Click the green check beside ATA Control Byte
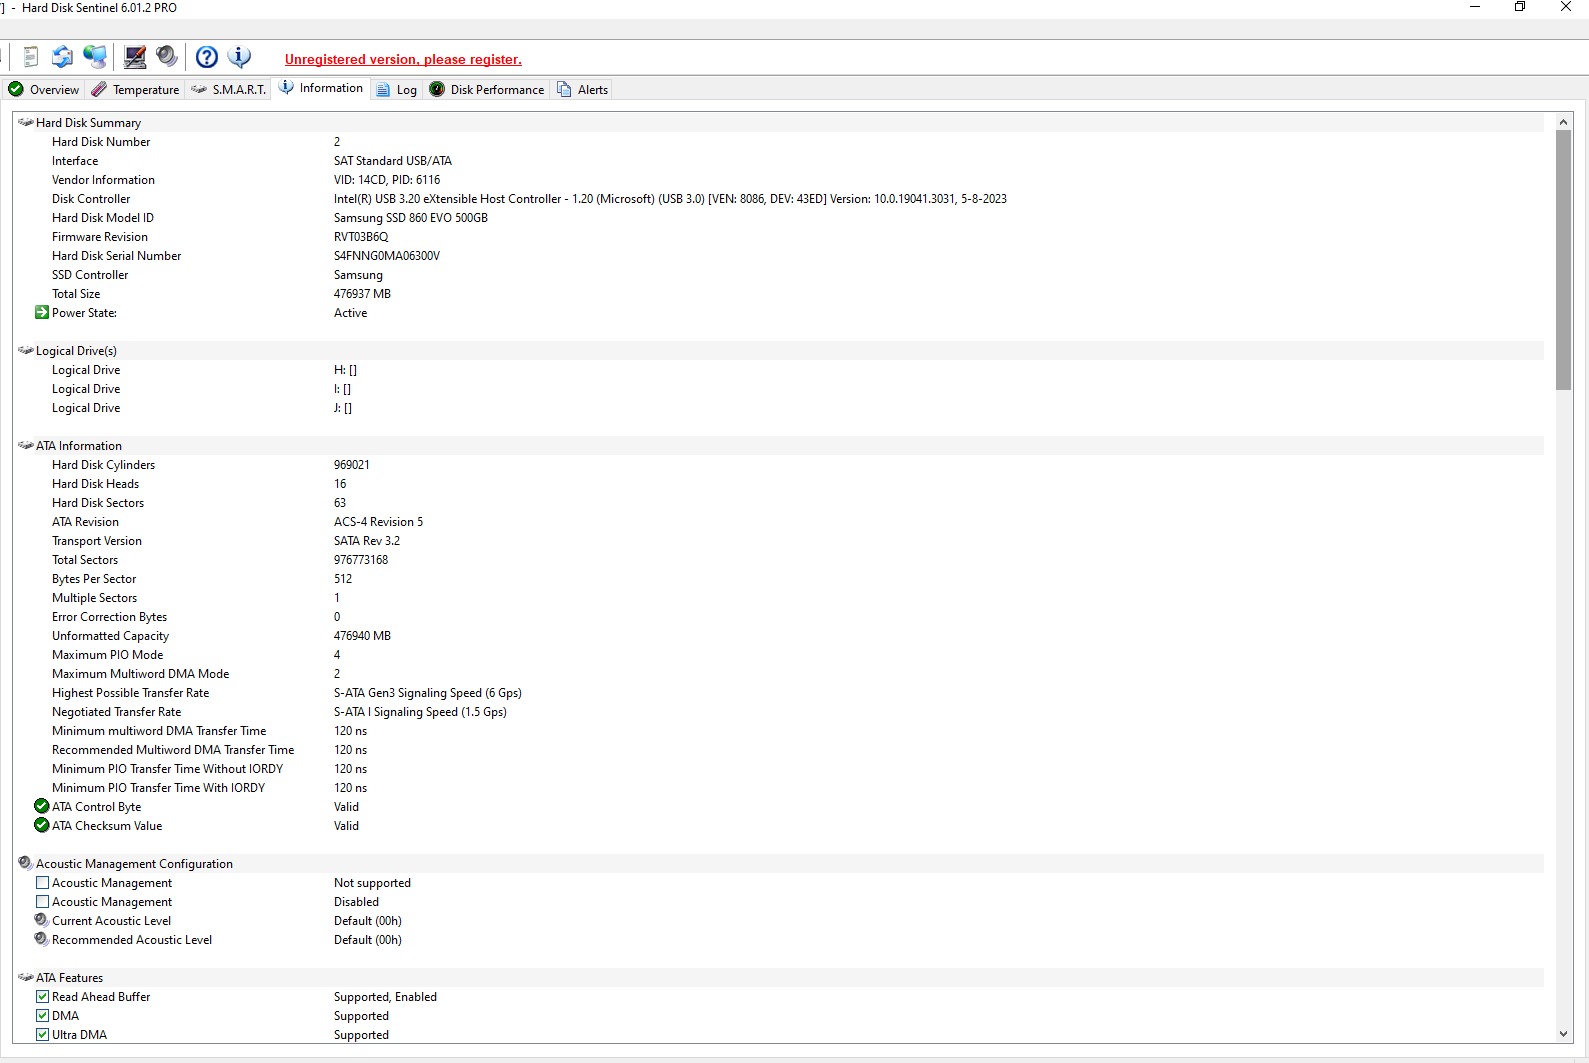 point(42,807)
